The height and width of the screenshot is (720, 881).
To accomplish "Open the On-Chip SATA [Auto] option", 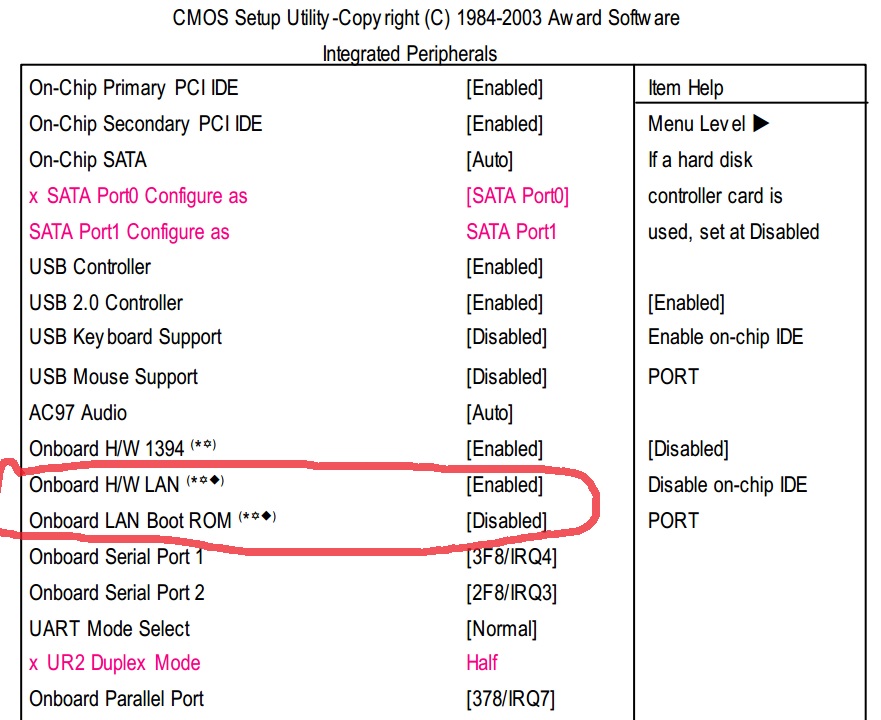I will point(489,160).
